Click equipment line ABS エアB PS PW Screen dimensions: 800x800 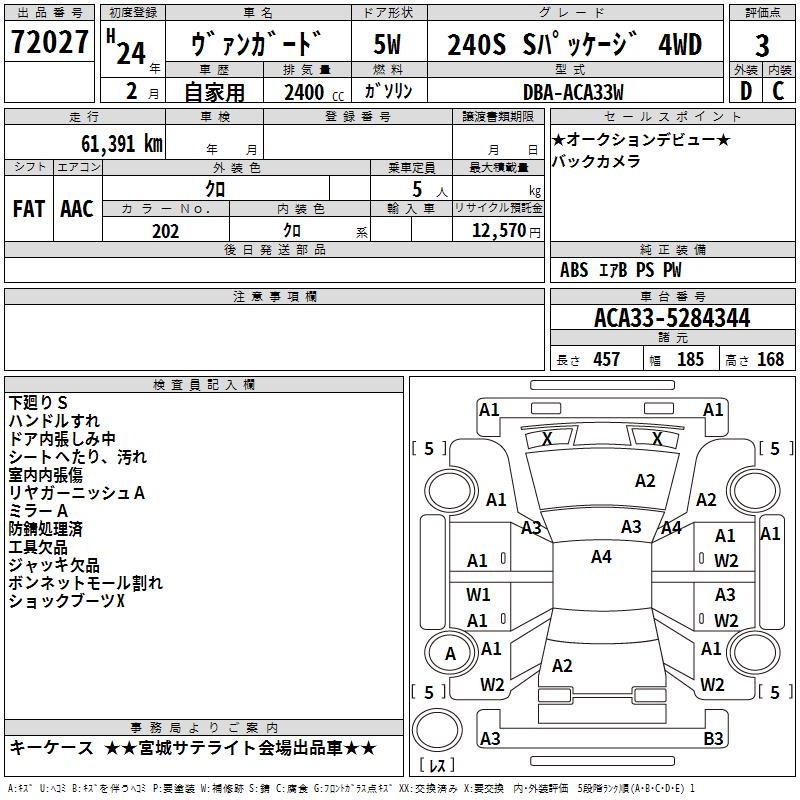[620, 270]
